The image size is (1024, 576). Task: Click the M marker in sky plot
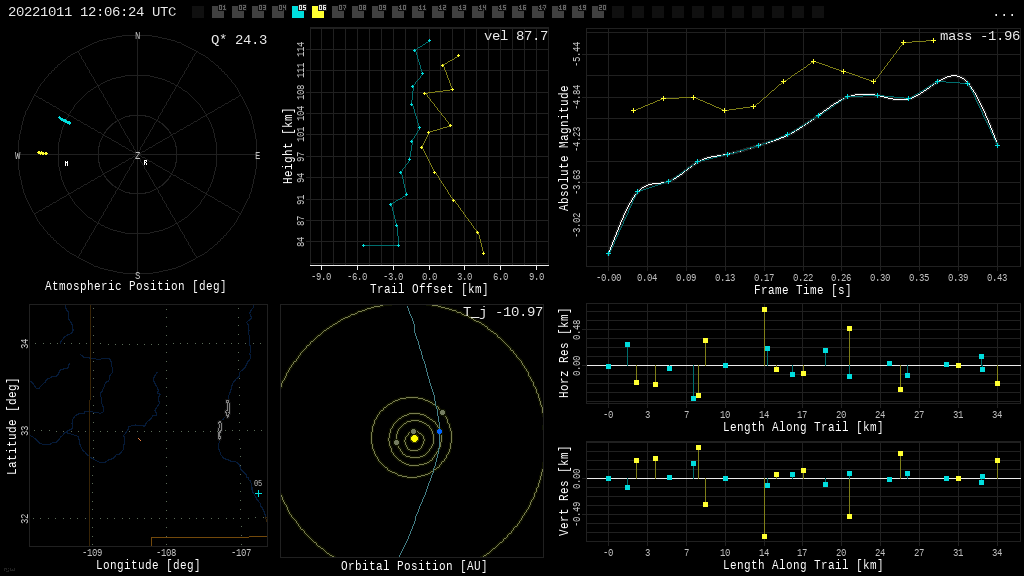coord(67,163)
